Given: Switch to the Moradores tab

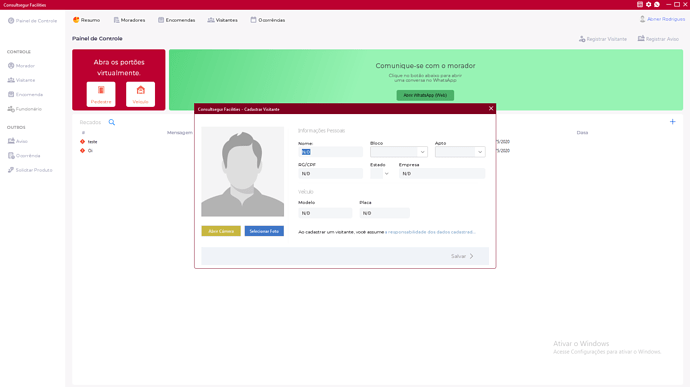Looking at the screenshot, I should click(129, 20).
